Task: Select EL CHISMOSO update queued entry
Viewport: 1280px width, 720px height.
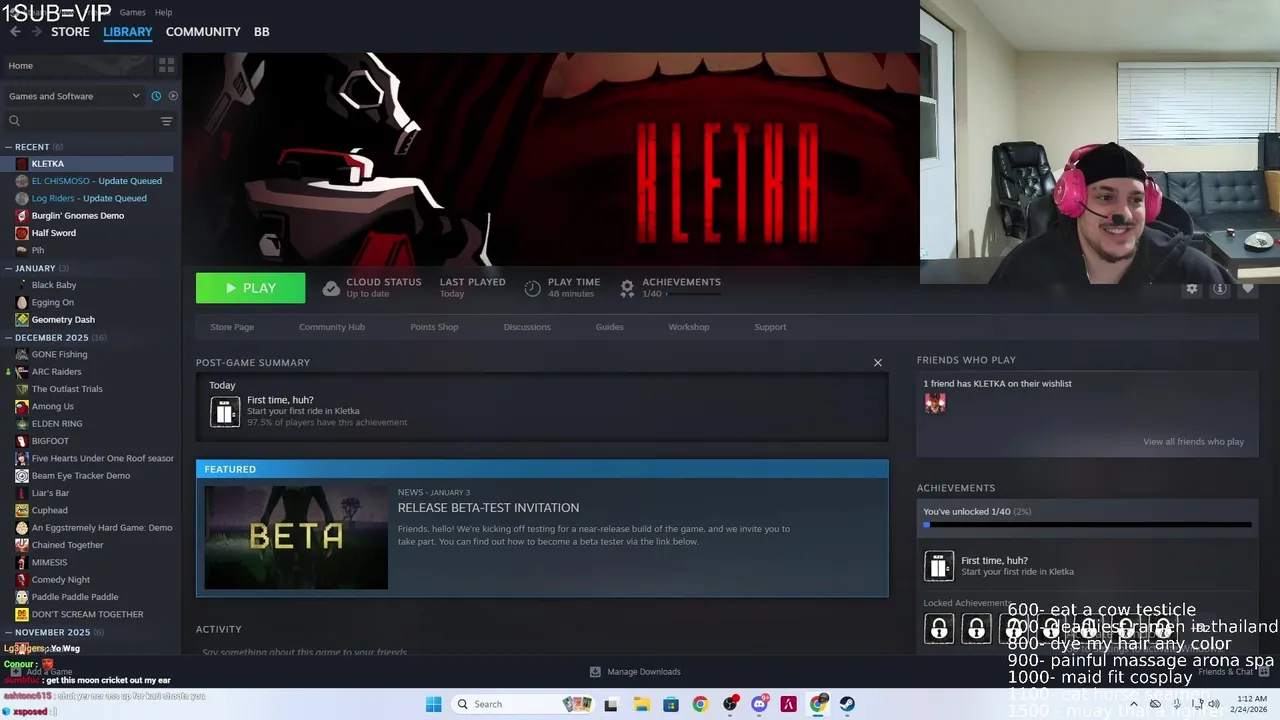Action: click(96, 181)
